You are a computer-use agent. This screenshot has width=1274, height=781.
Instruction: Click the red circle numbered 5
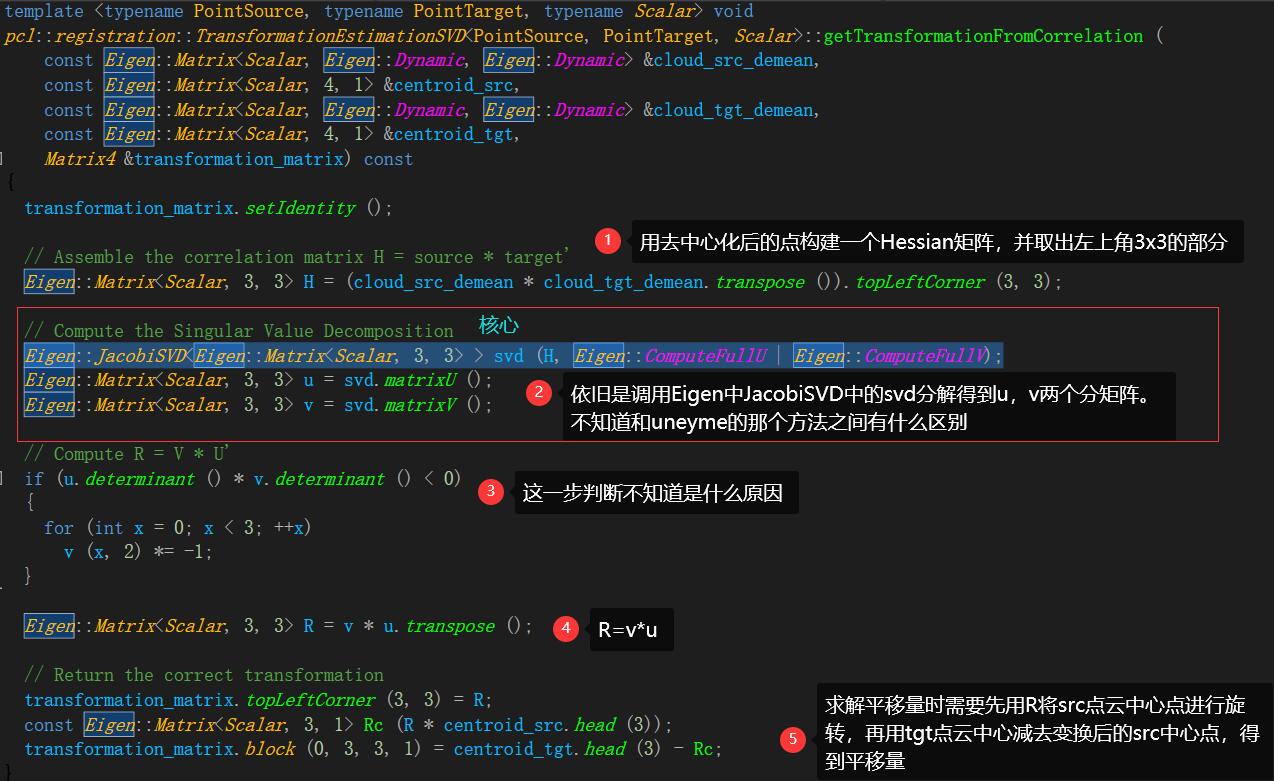click(793, 739)
